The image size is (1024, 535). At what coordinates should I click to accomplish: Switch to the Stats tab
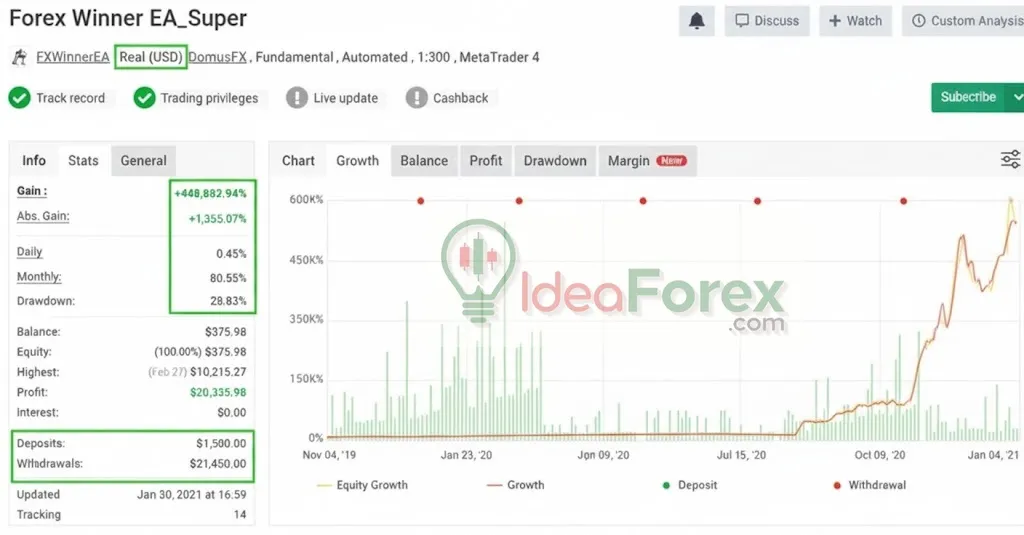83,161
